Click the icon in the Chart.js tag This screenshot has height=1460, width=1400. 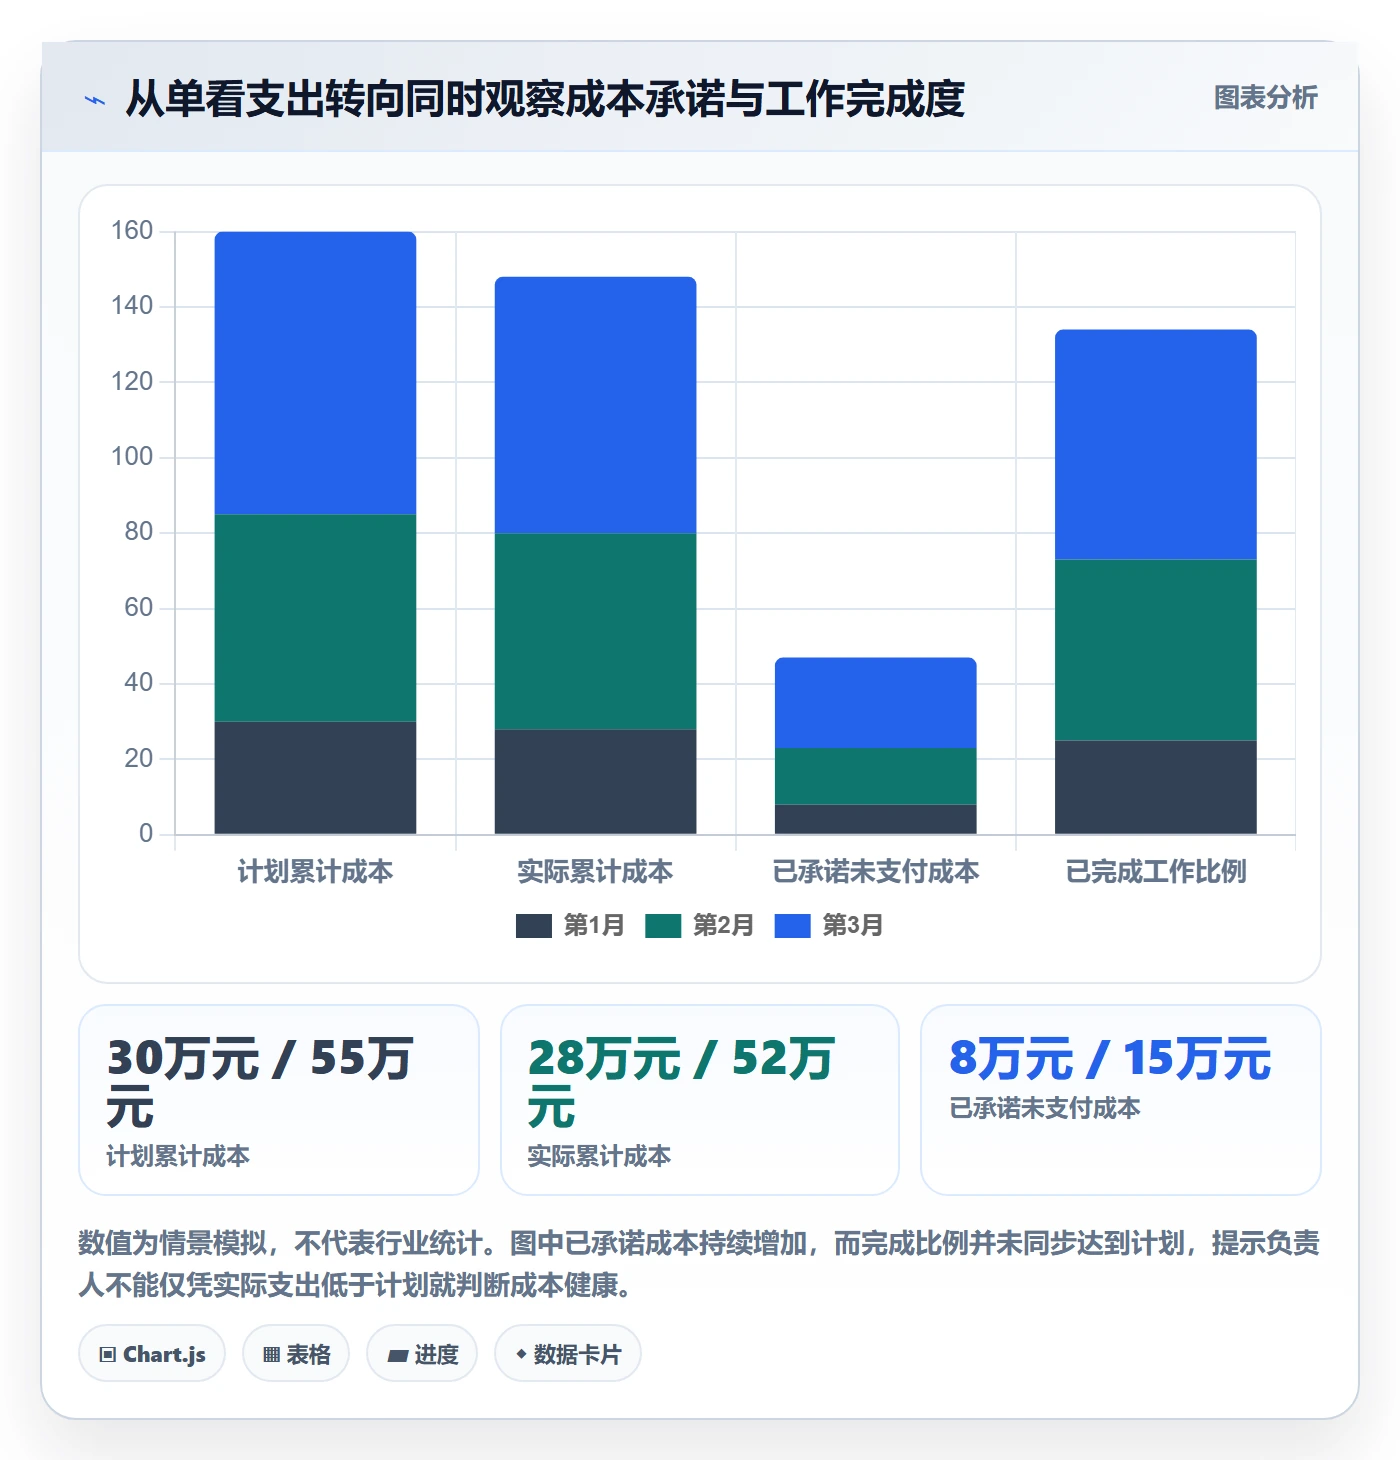(108, 1355)
